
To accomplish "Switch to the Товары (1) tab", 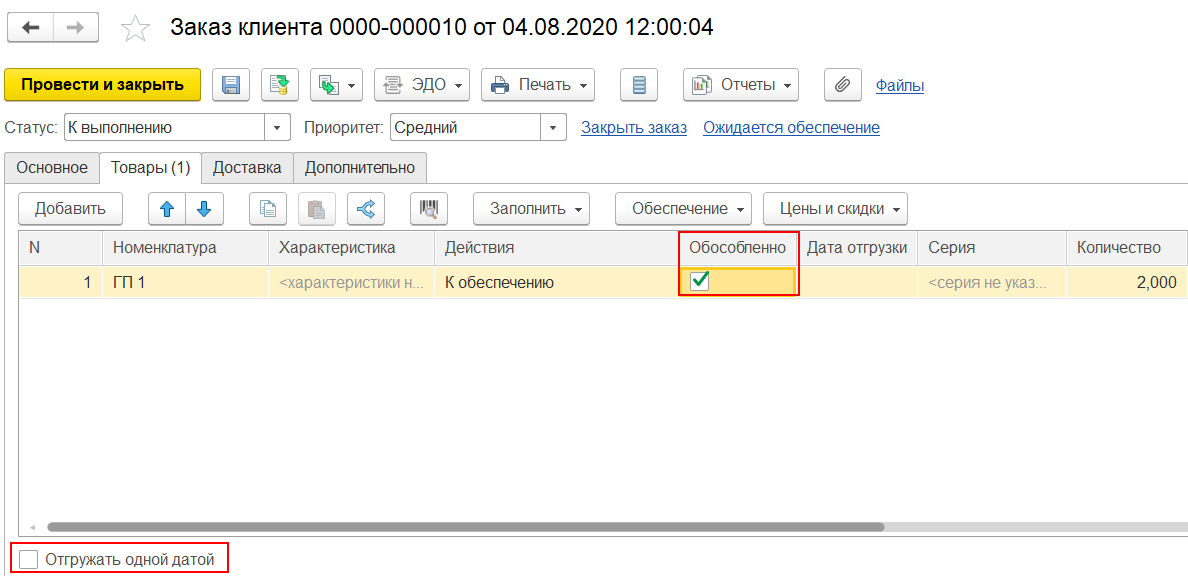I will pyautogui.click(x=150, y=168).
